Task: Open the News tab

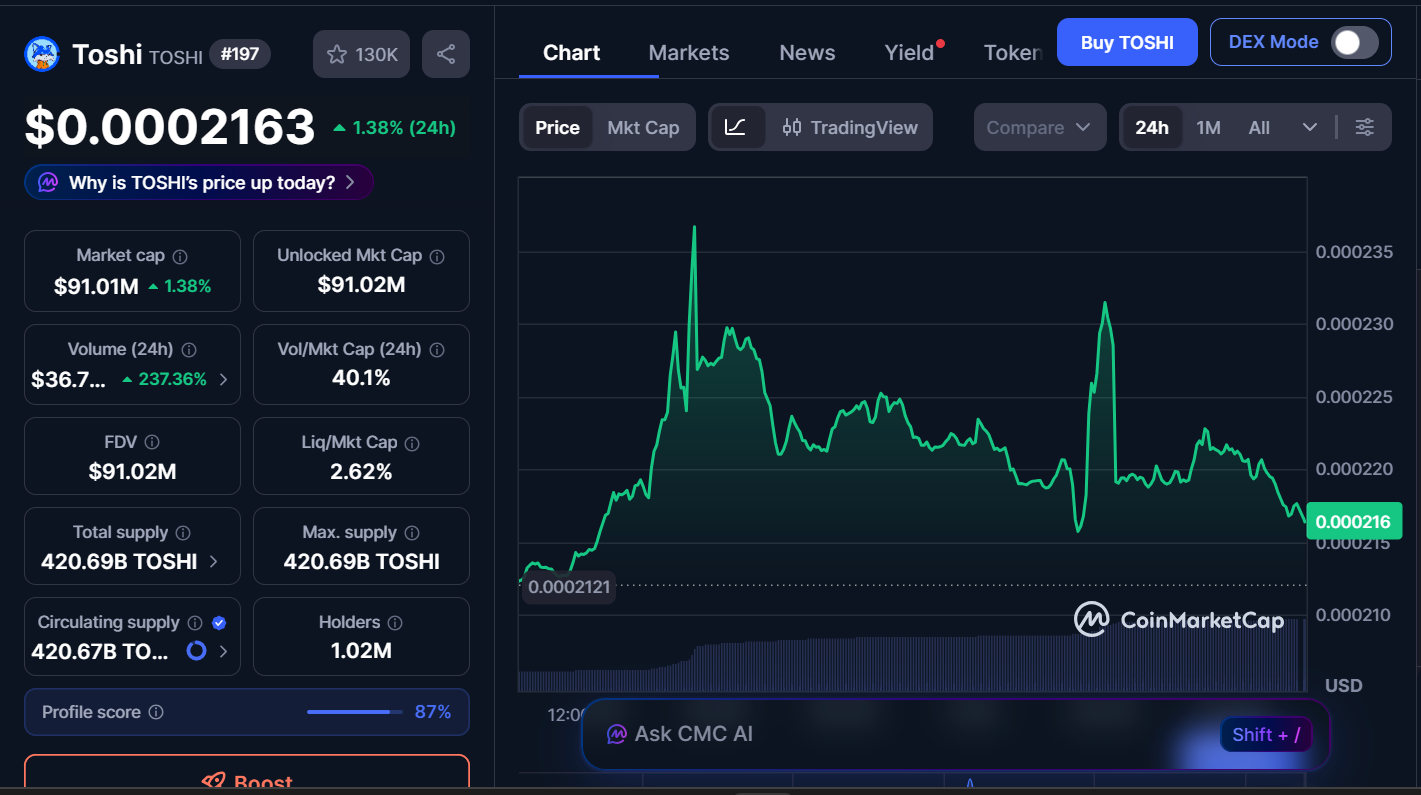Action: 806,52
